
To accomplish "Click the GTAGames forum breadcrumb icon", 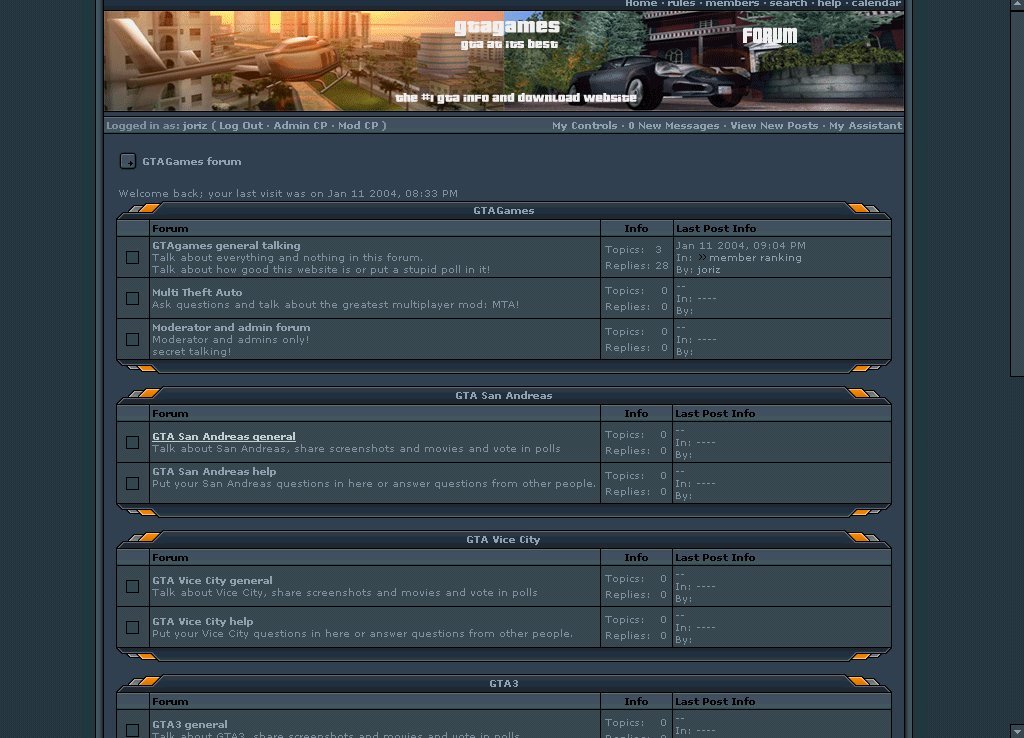I will [128, 161].
